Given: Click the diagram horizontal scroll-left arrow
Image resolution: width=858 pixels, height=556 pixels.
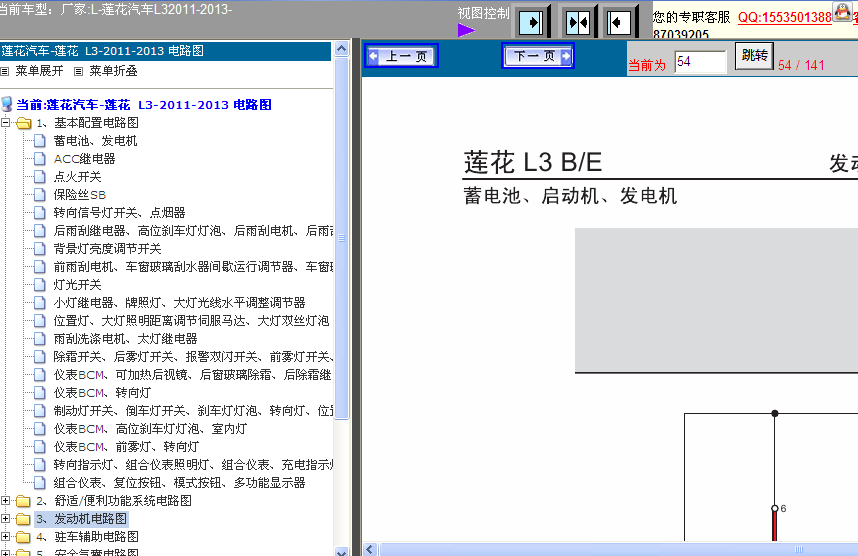Looking at the screenshot, I should 370,549.
